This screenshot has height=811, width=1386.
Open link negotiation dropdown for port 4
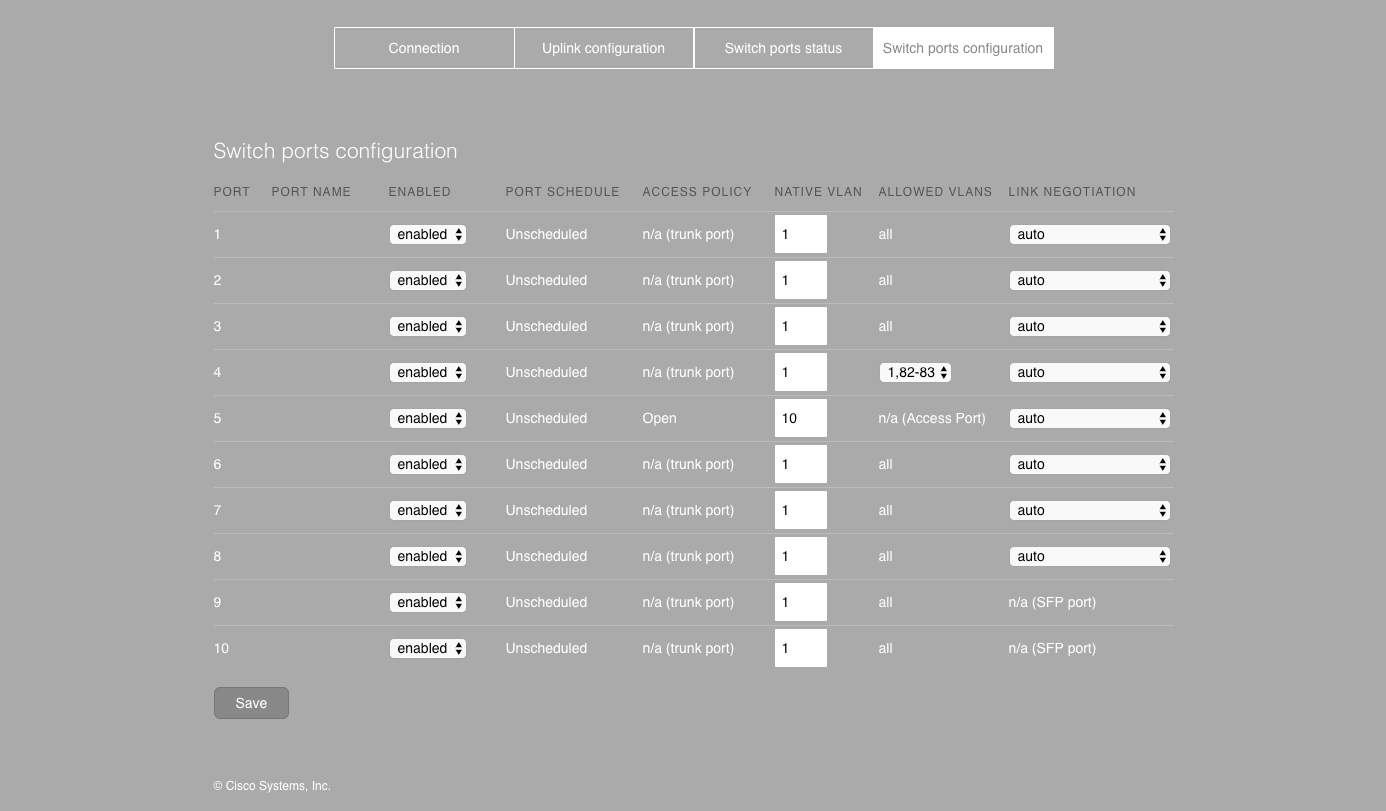click(x=1089, y=373)
